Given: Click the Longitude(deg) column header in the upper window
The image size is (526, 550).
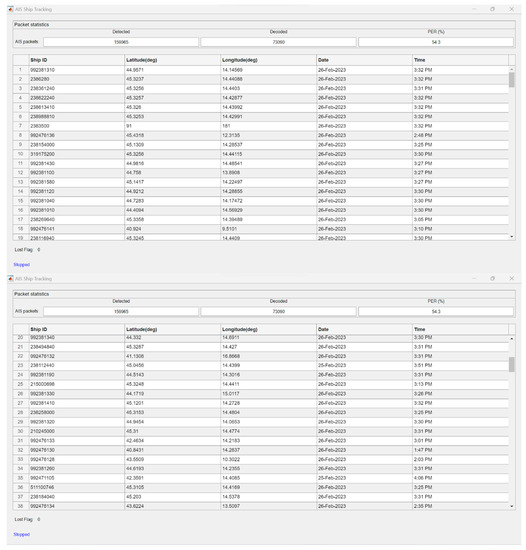Looking at the screenshot, I should [268, 60].
